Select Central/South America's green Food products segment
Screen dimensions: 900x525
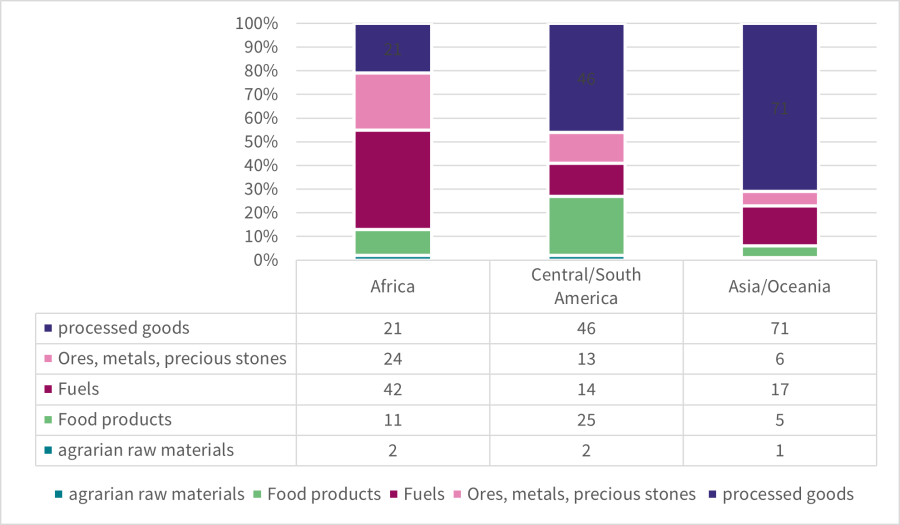coord(586,226)
